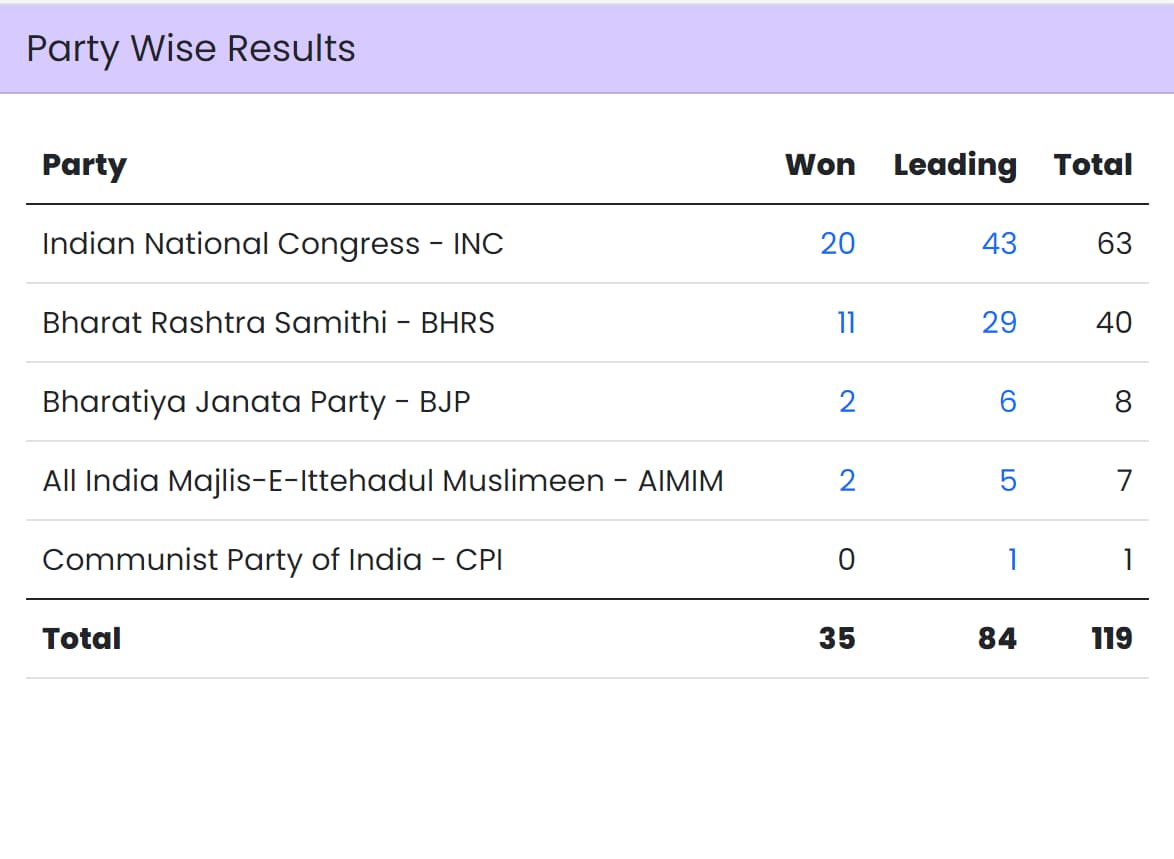The image size is (1174, 859).
Task: Open BHRS won count link showing 11
Action: (846, 323)
